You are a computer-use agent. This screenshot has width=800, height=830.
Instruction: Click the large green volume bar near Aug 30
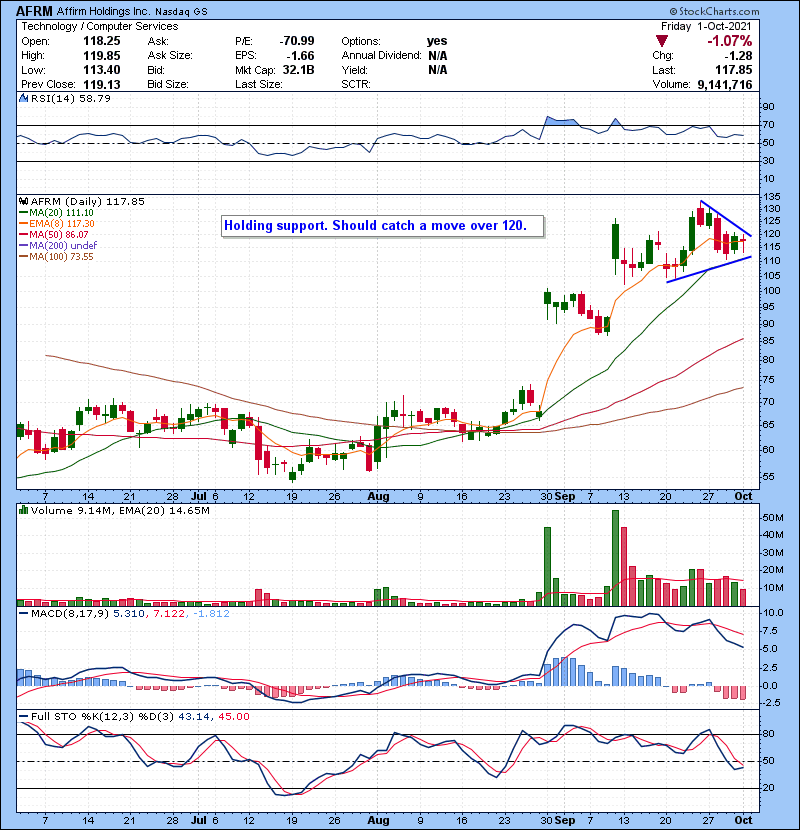point(547,566)
